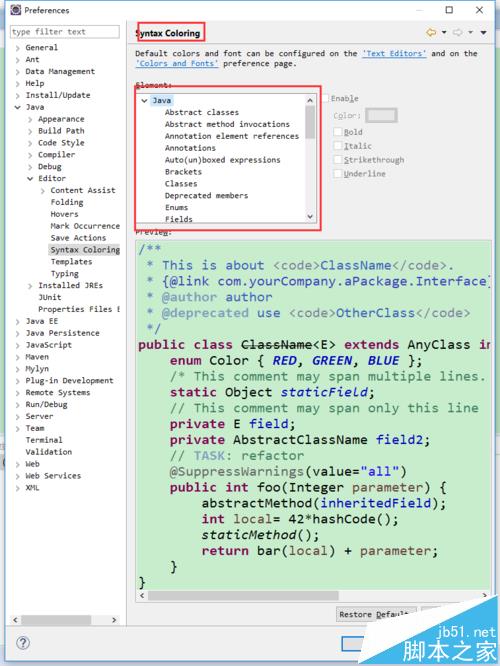Image resolution: width=500 pixels, height=666 pixels.
Task: Toggle the Italic checkbox
Action: [x=338, y=146]
